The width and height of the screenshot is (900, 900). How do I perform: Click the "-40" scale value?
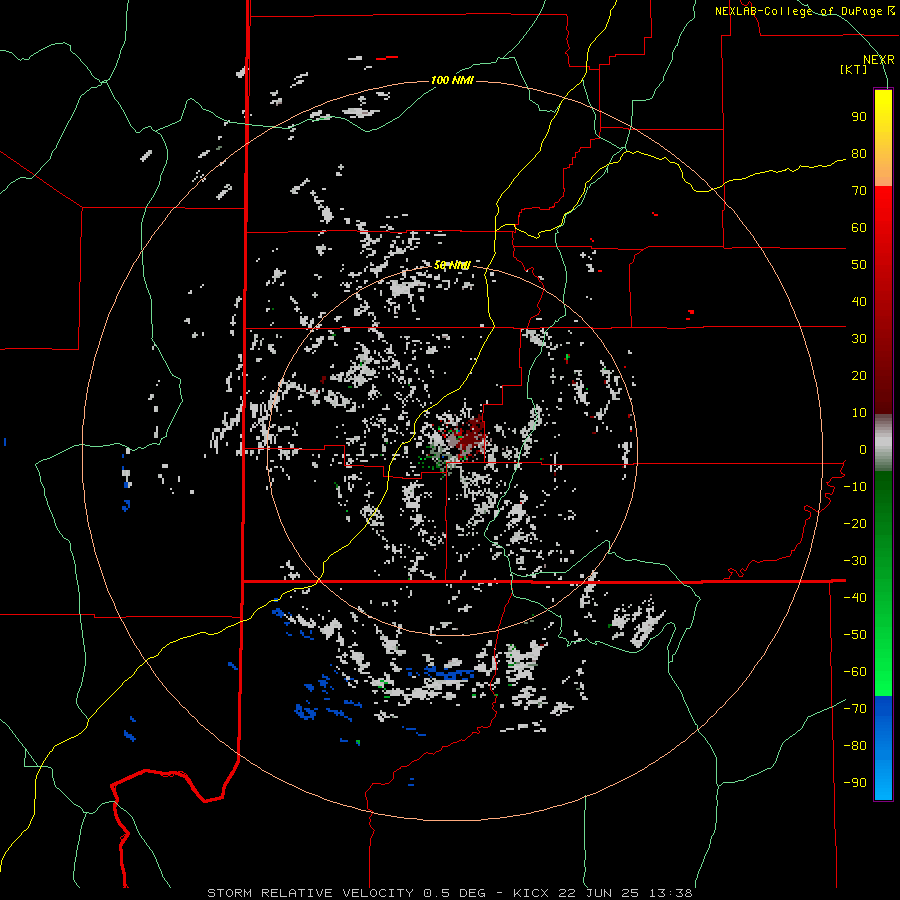coord(855,598)
